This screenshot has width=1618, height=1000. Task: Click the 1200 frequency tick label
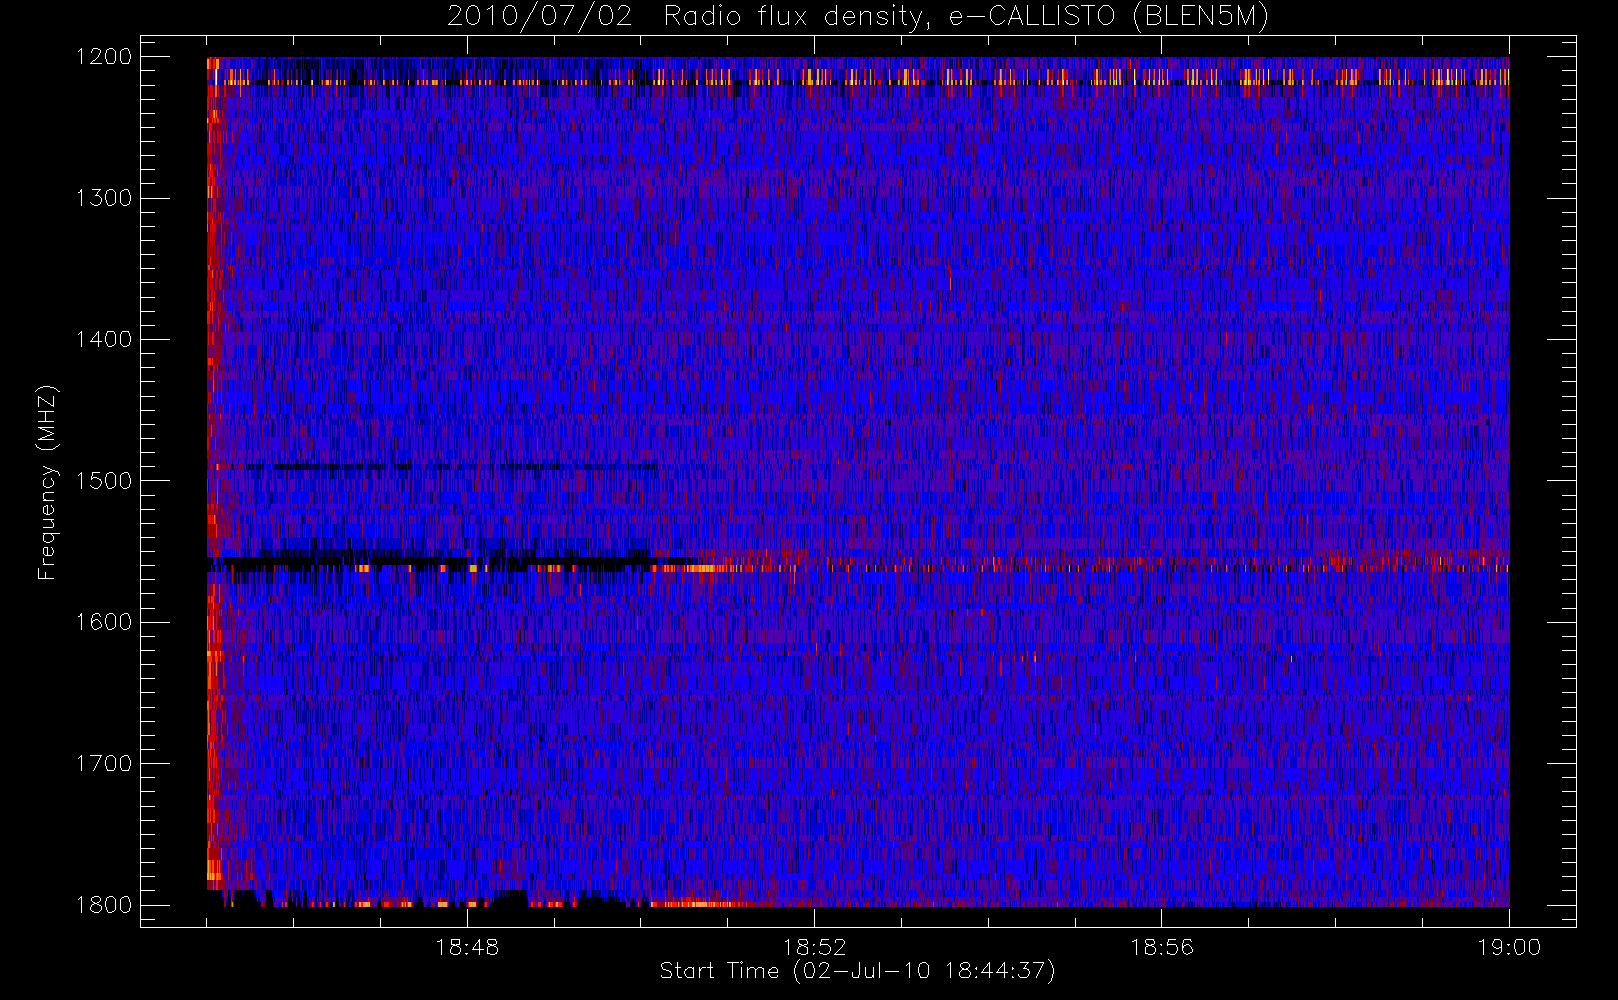104,57
